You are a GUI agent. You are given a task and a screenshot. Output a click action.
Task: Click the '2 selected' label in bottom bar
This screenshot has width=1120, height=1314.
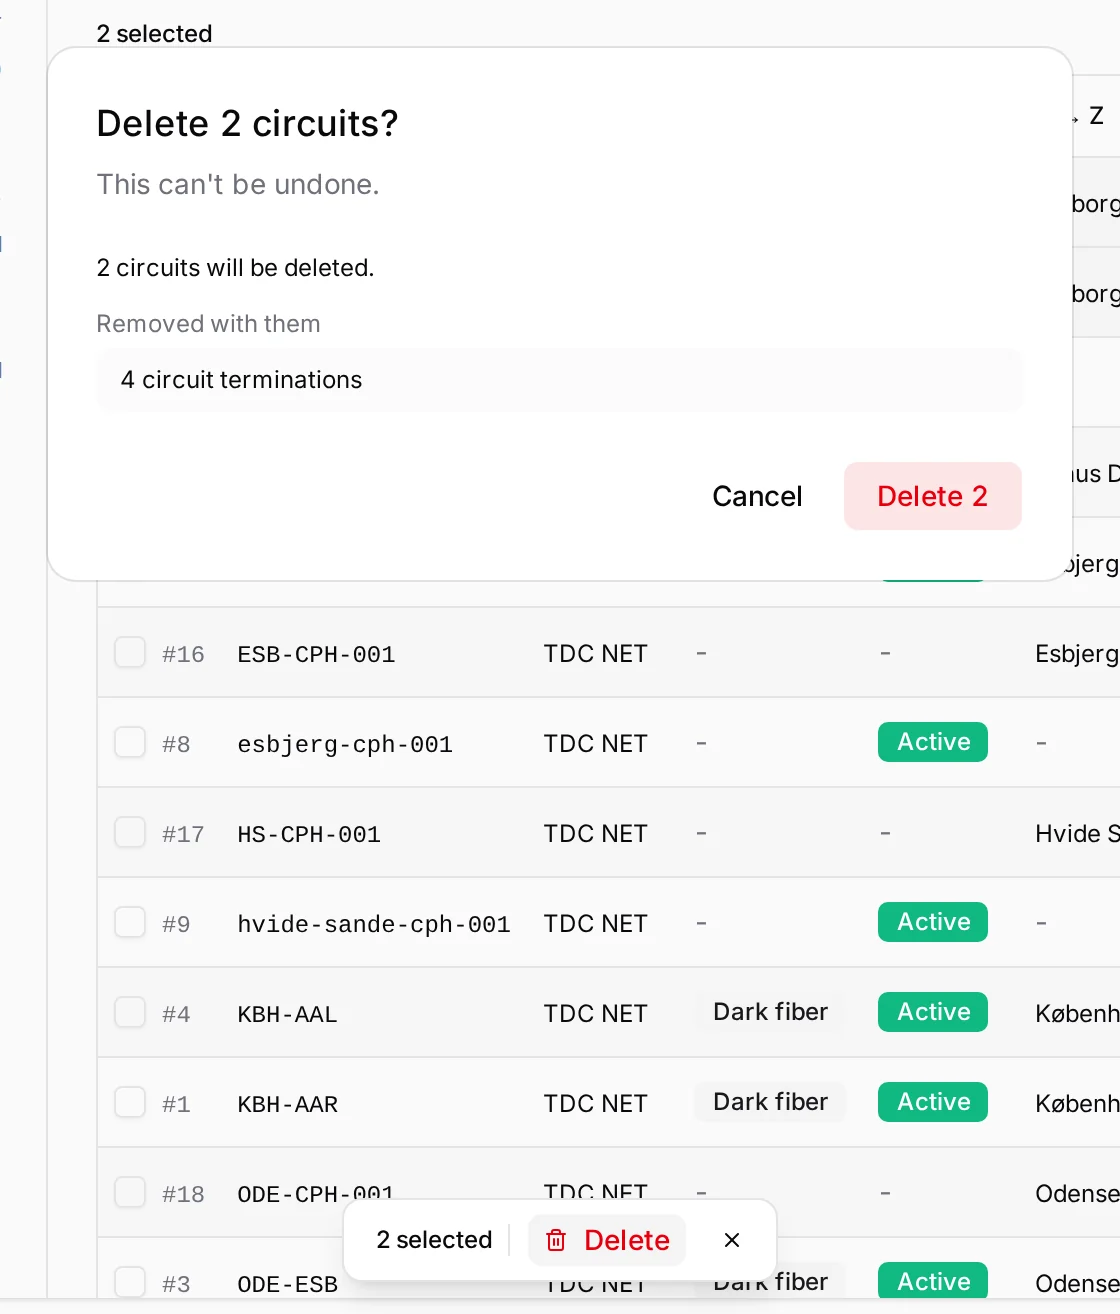tap(434, 1240)
